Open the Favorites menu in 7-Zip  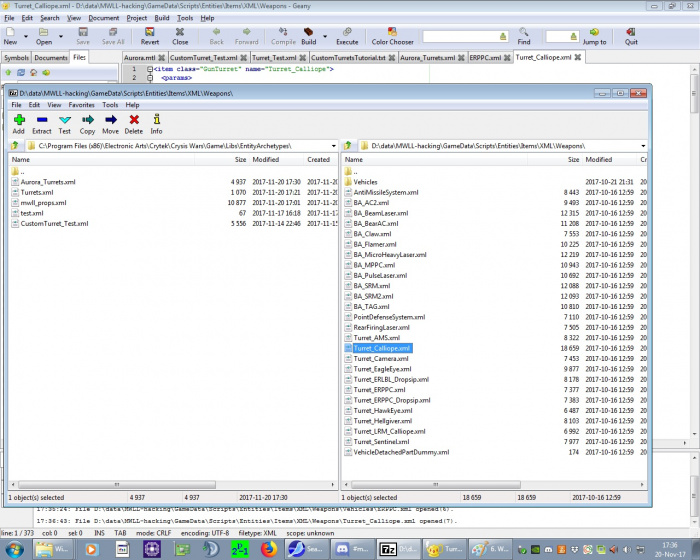click(x=82, y=104)
